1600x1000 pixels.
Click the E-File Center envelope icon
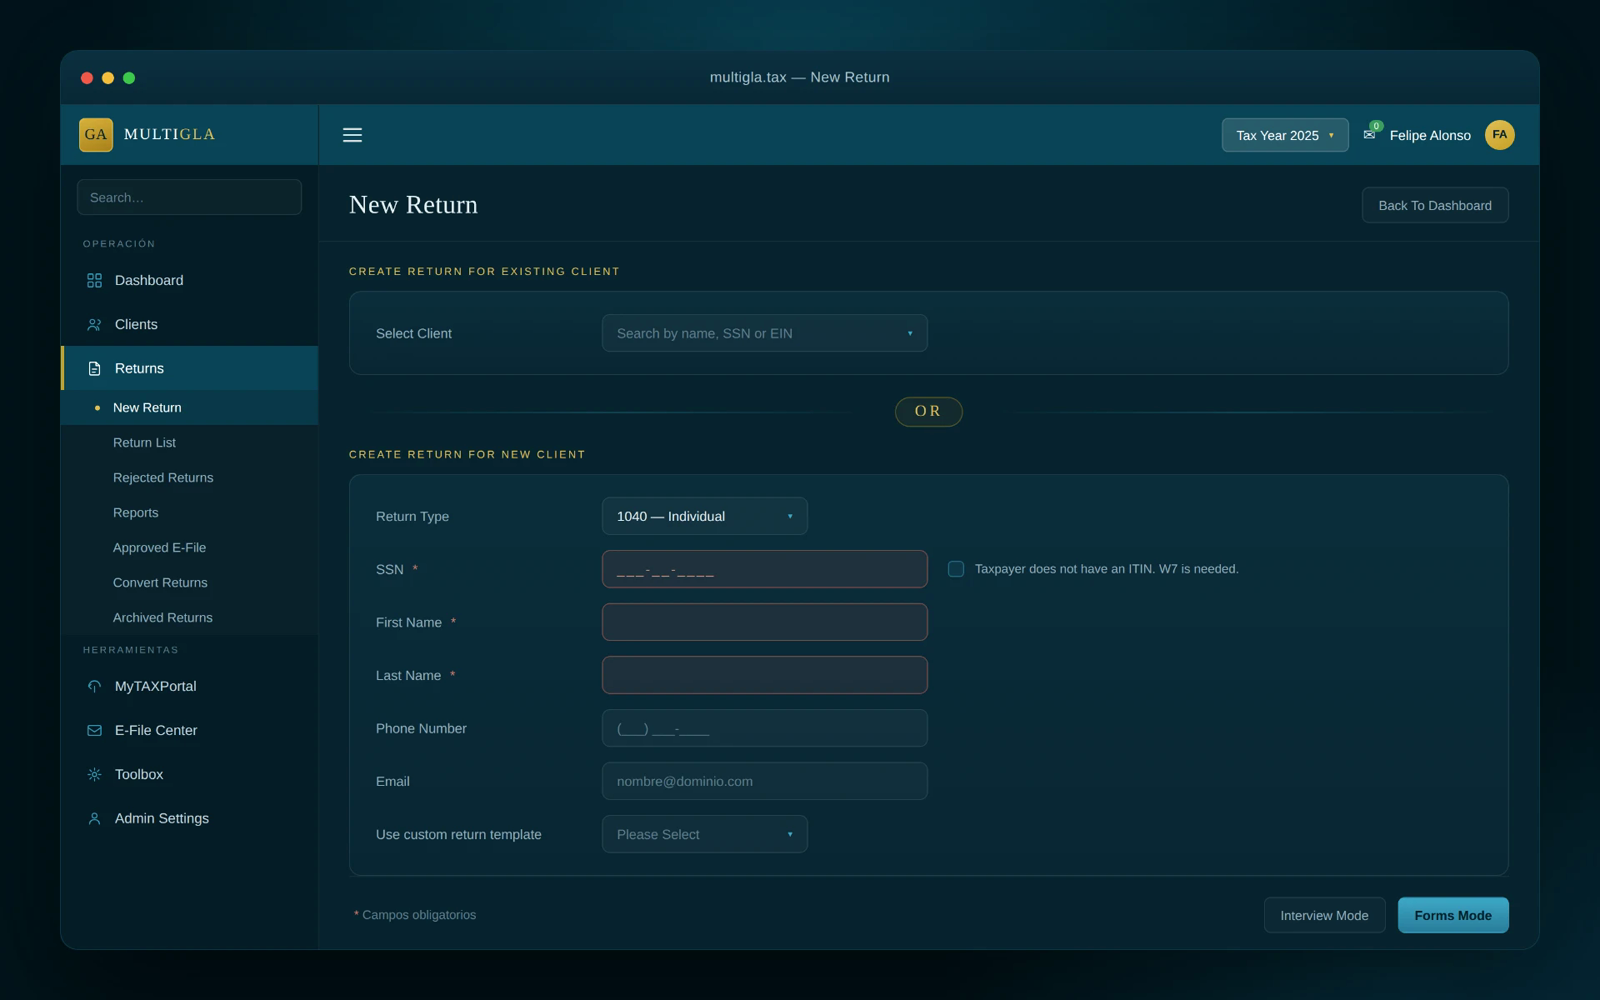click(94, 731)
